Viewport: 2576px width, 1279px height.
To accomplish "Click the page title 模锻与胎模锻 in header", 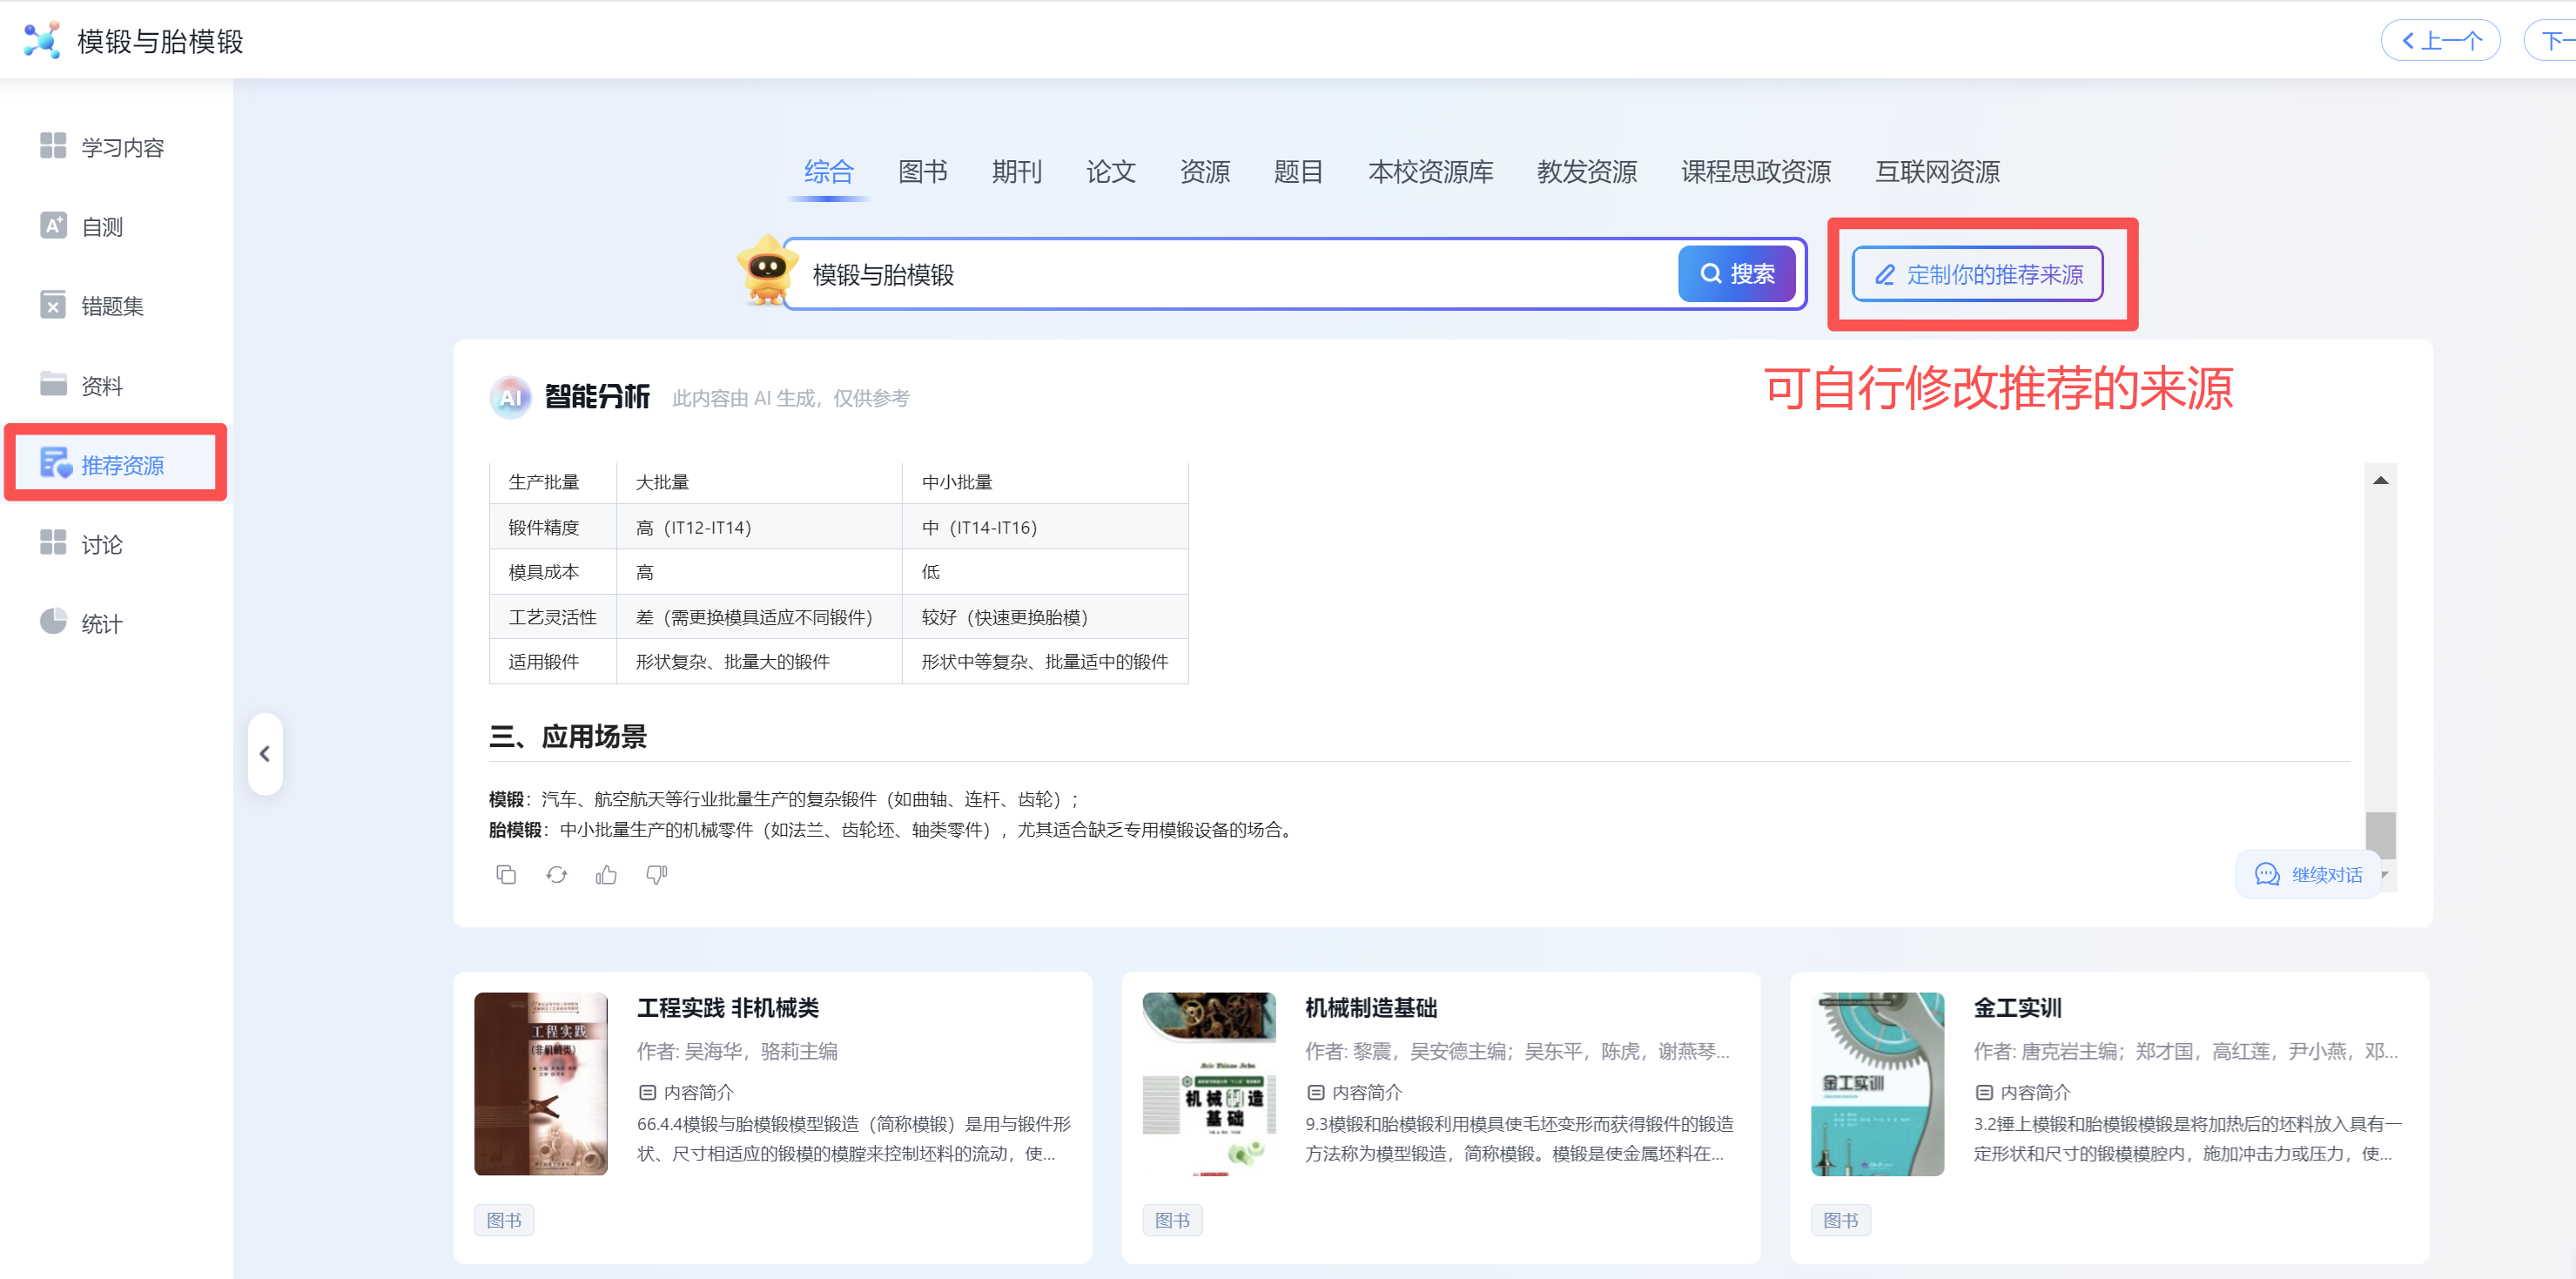I will (x=160, y=41).
